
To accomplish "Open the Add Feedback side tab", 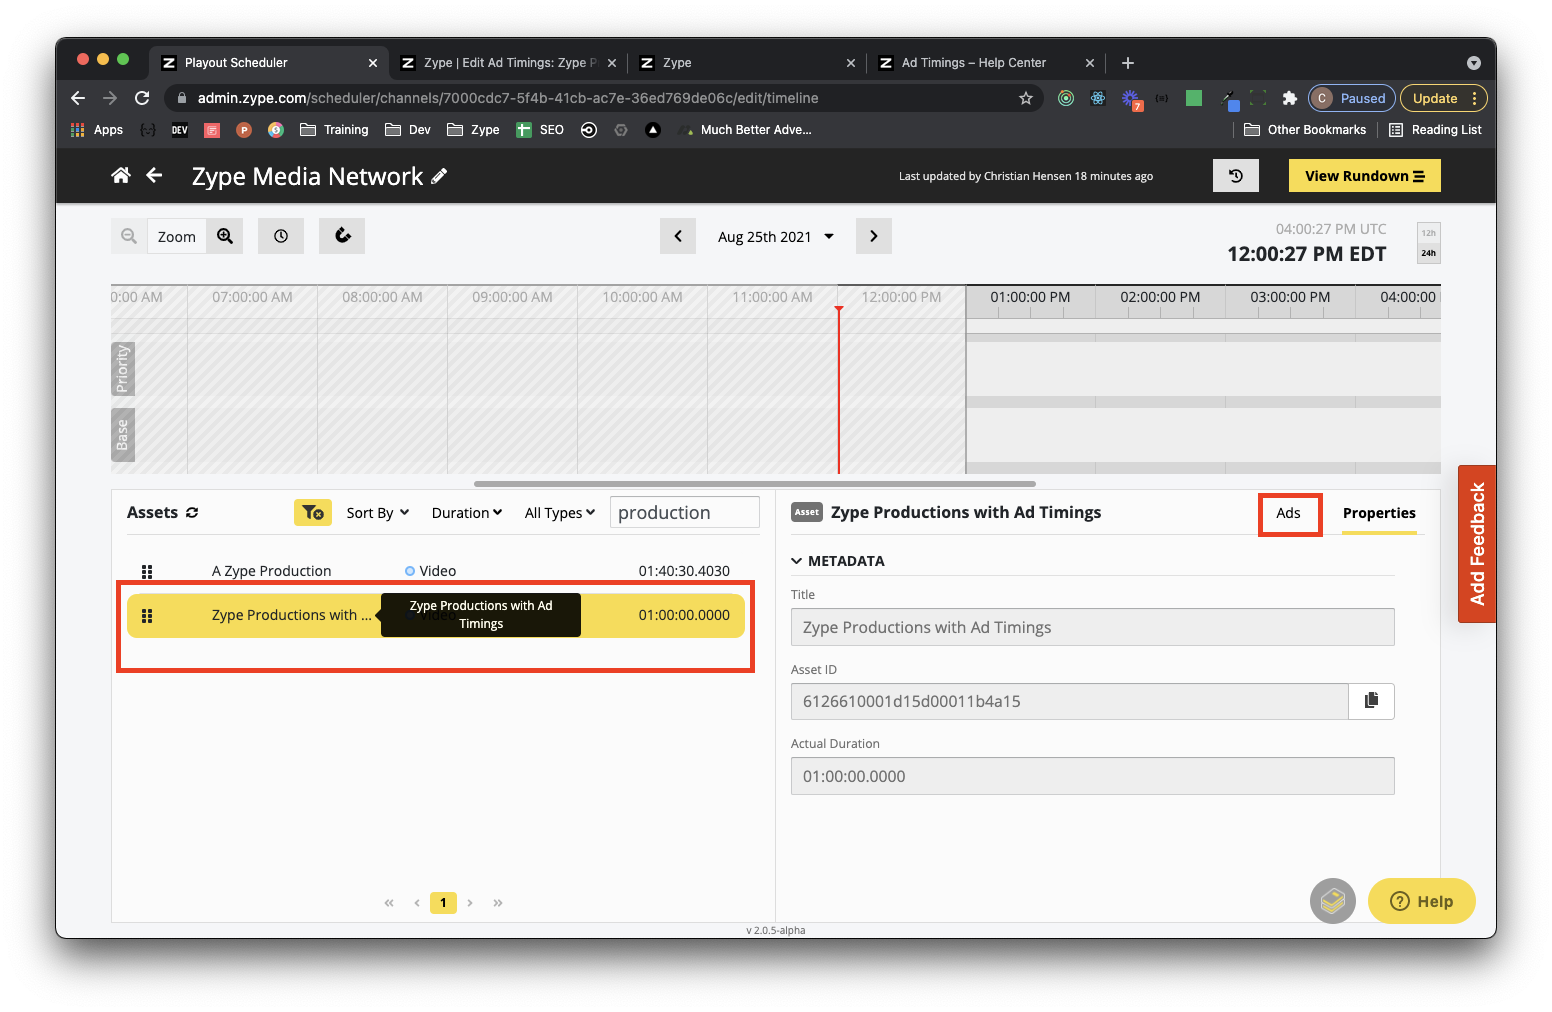I will [1477, 544].
